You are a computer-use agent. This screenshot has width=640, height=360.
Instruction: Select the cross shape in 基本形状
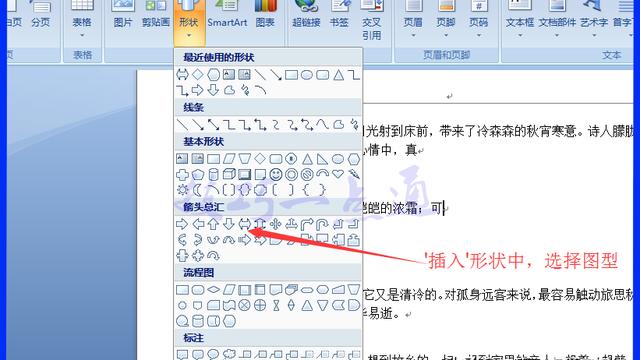(x=182, y=174)
